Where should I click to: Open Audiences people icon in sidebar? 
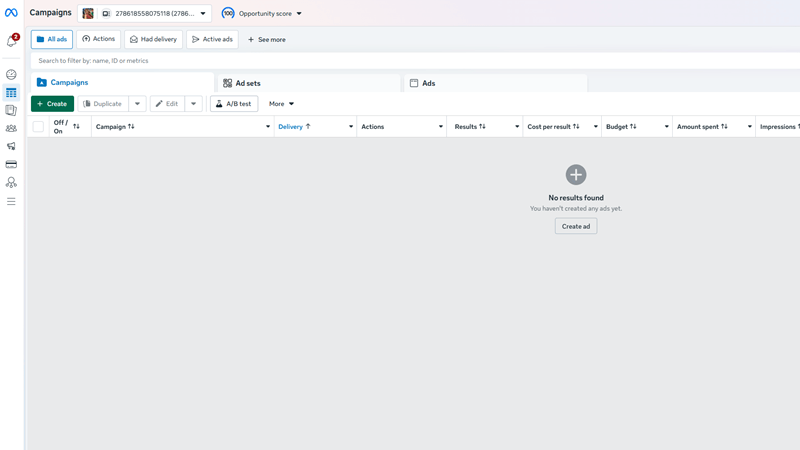click(11, 129)
